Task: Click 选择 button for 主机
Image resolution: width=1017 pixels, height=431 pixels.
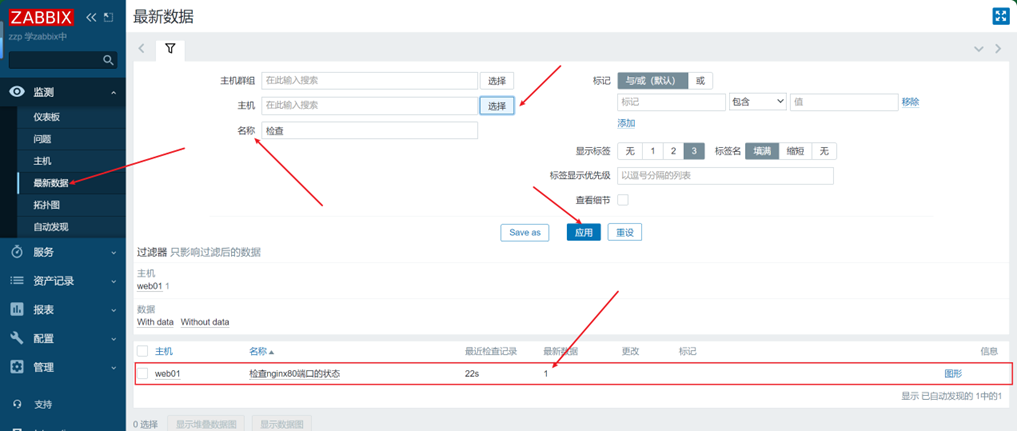Action: [x=497, y=106]
